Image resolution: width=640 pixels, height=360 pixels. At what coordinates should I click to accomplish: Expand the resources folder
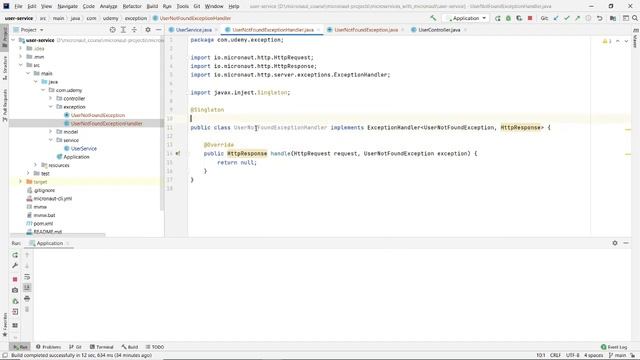click(36, 165)
